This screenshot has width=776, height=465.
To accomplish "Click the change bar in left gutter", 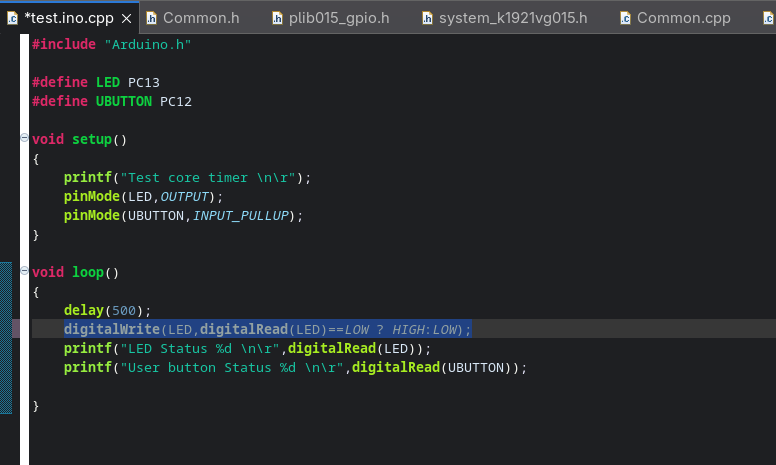I will (6, 338).
